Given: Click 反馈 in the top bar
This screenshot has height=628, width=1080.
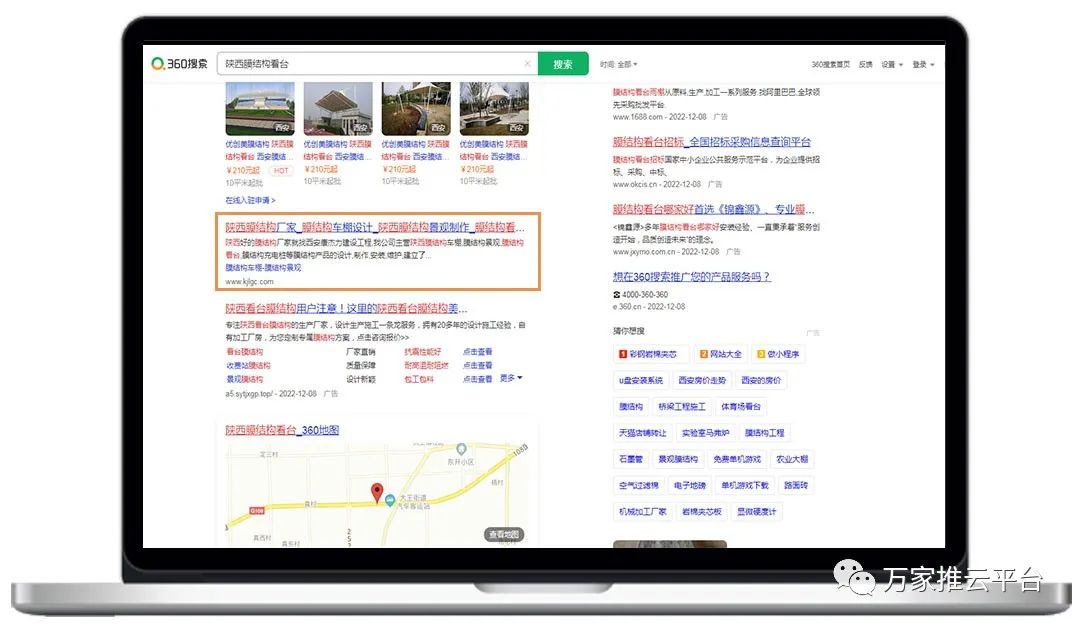Looking at the screenshot, I should point(865,64).
